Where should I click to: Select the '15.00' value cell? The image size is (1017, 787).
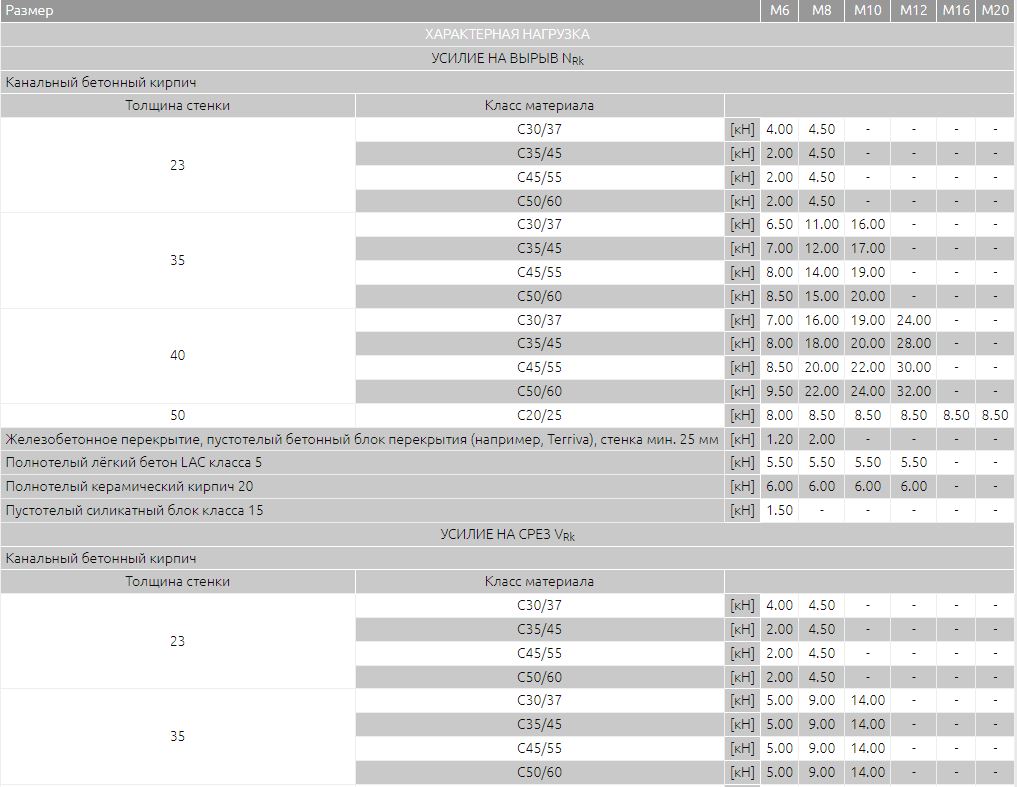click(821, 297)
